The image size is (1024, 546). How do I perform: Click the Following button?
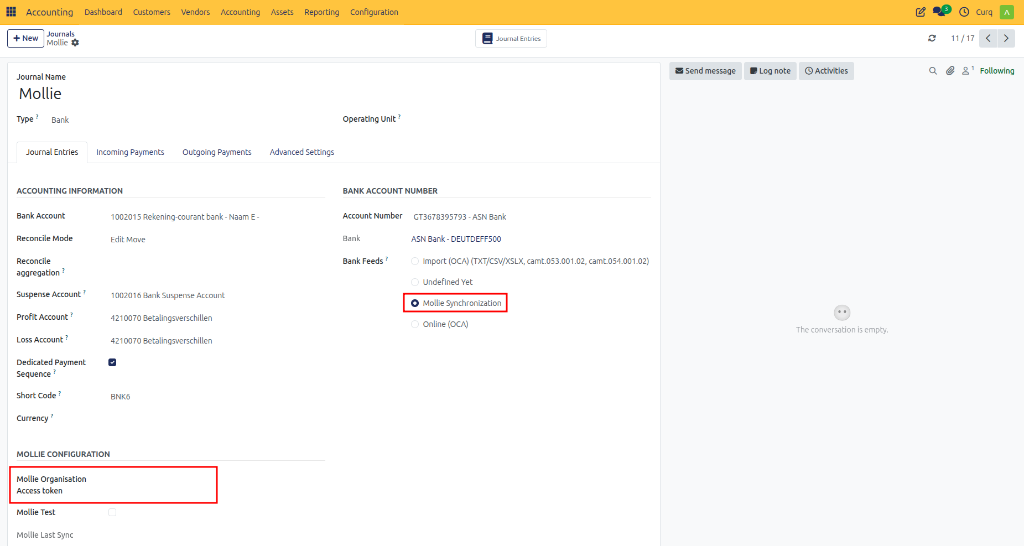pyautogui.click(x=997, y=71)
